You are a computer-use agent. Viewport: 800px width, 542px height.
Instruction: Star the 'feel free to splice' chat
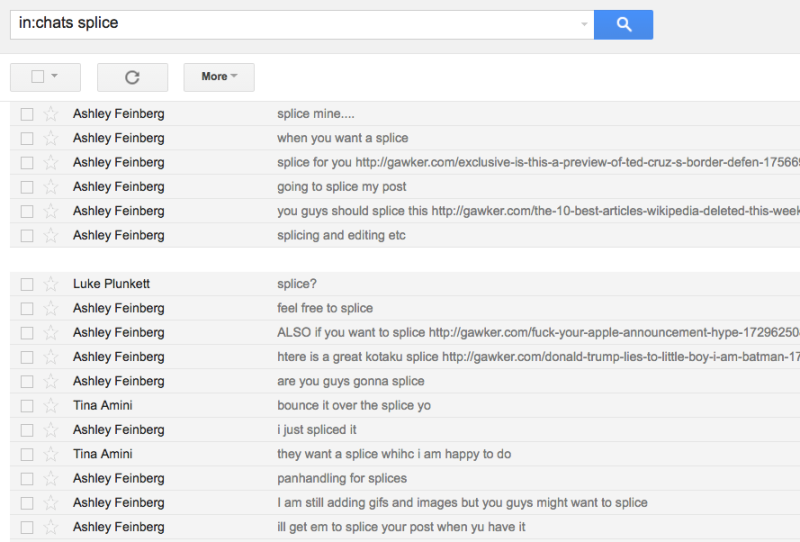pyautogui.click(x=51, y=308)
